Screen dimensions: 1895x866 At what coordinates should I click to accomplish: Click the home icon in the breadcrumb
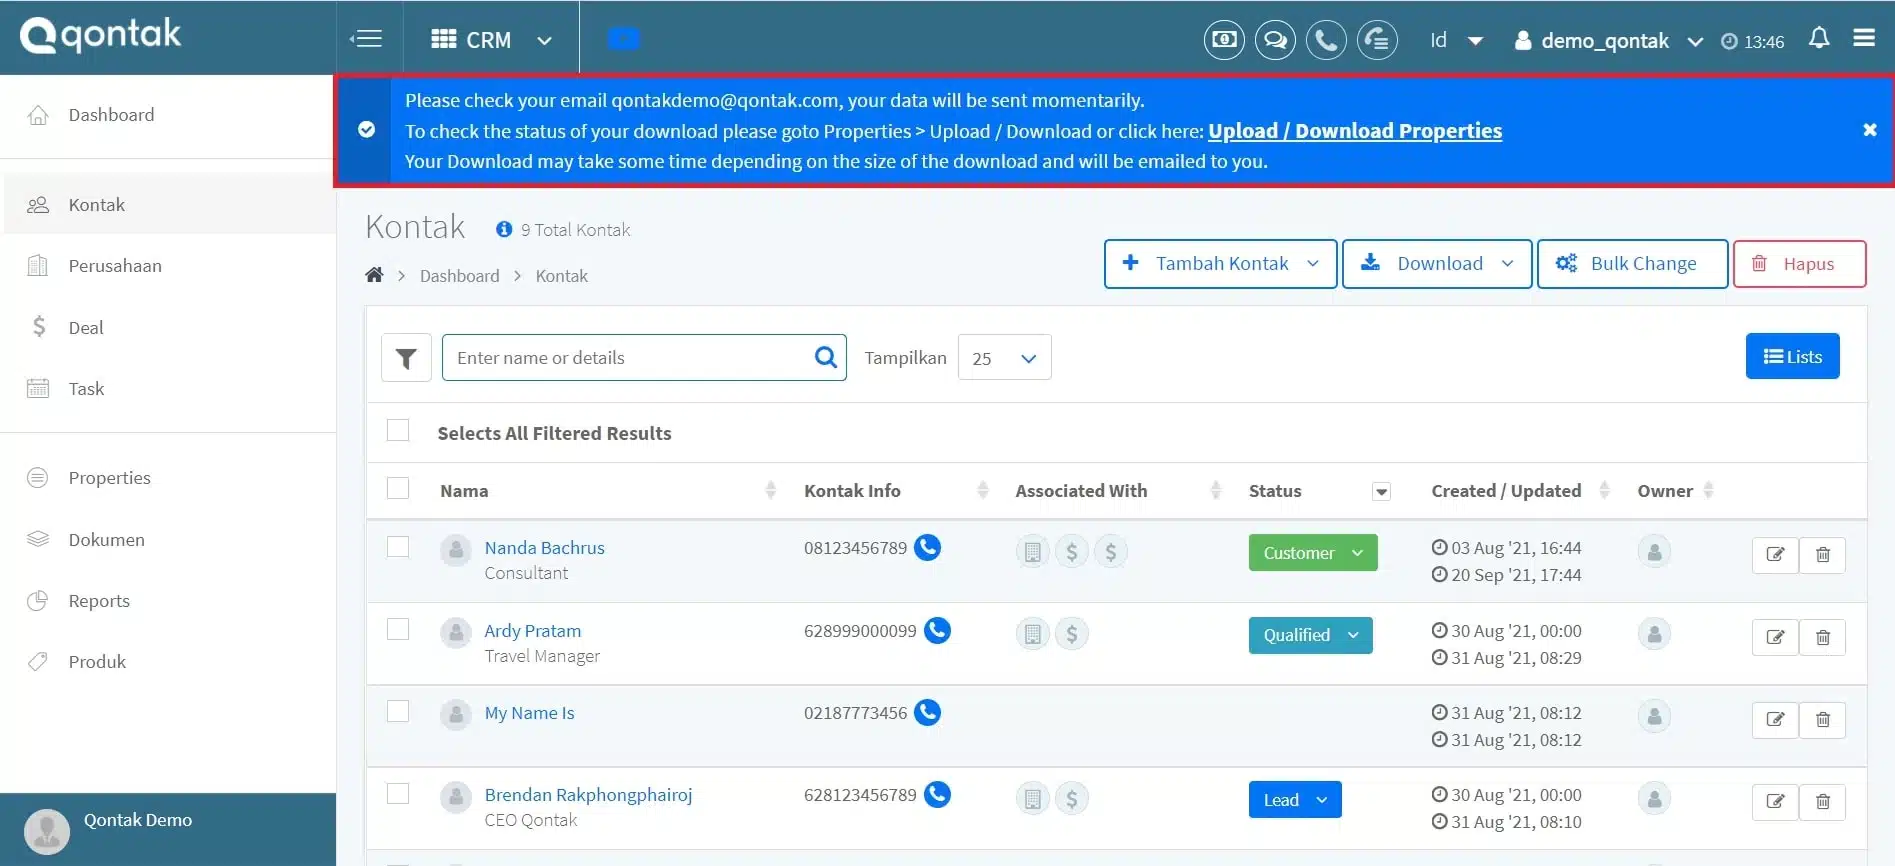(x=374, y=275)
